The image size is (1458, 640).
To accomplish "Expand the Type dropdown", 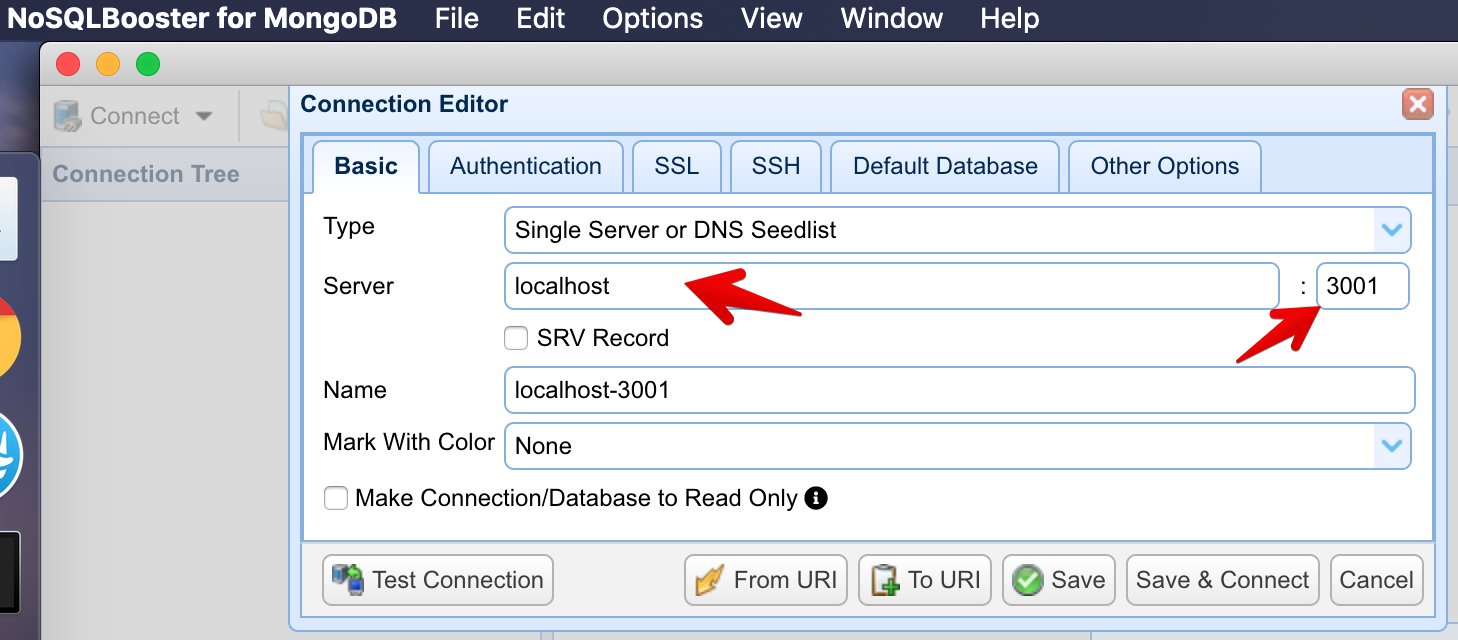I will (x=1391, y=230).
